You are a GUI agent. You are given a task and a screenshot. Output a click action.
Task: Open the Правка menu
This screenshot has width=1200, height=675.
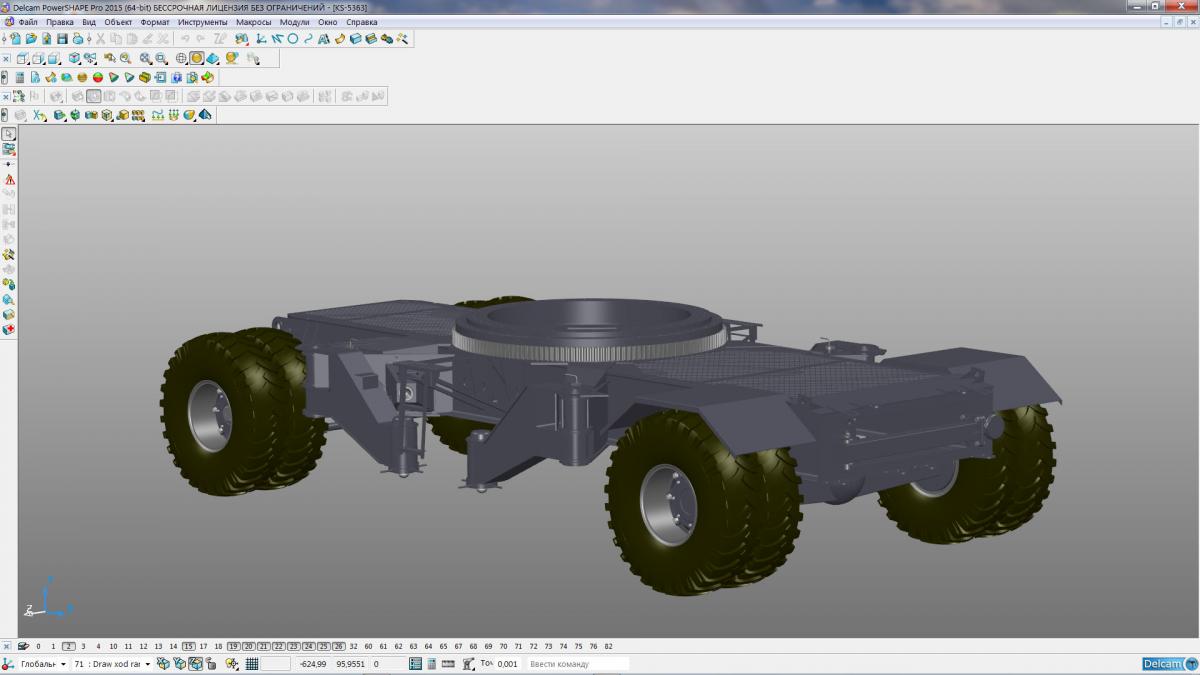(x=60, y=22)
